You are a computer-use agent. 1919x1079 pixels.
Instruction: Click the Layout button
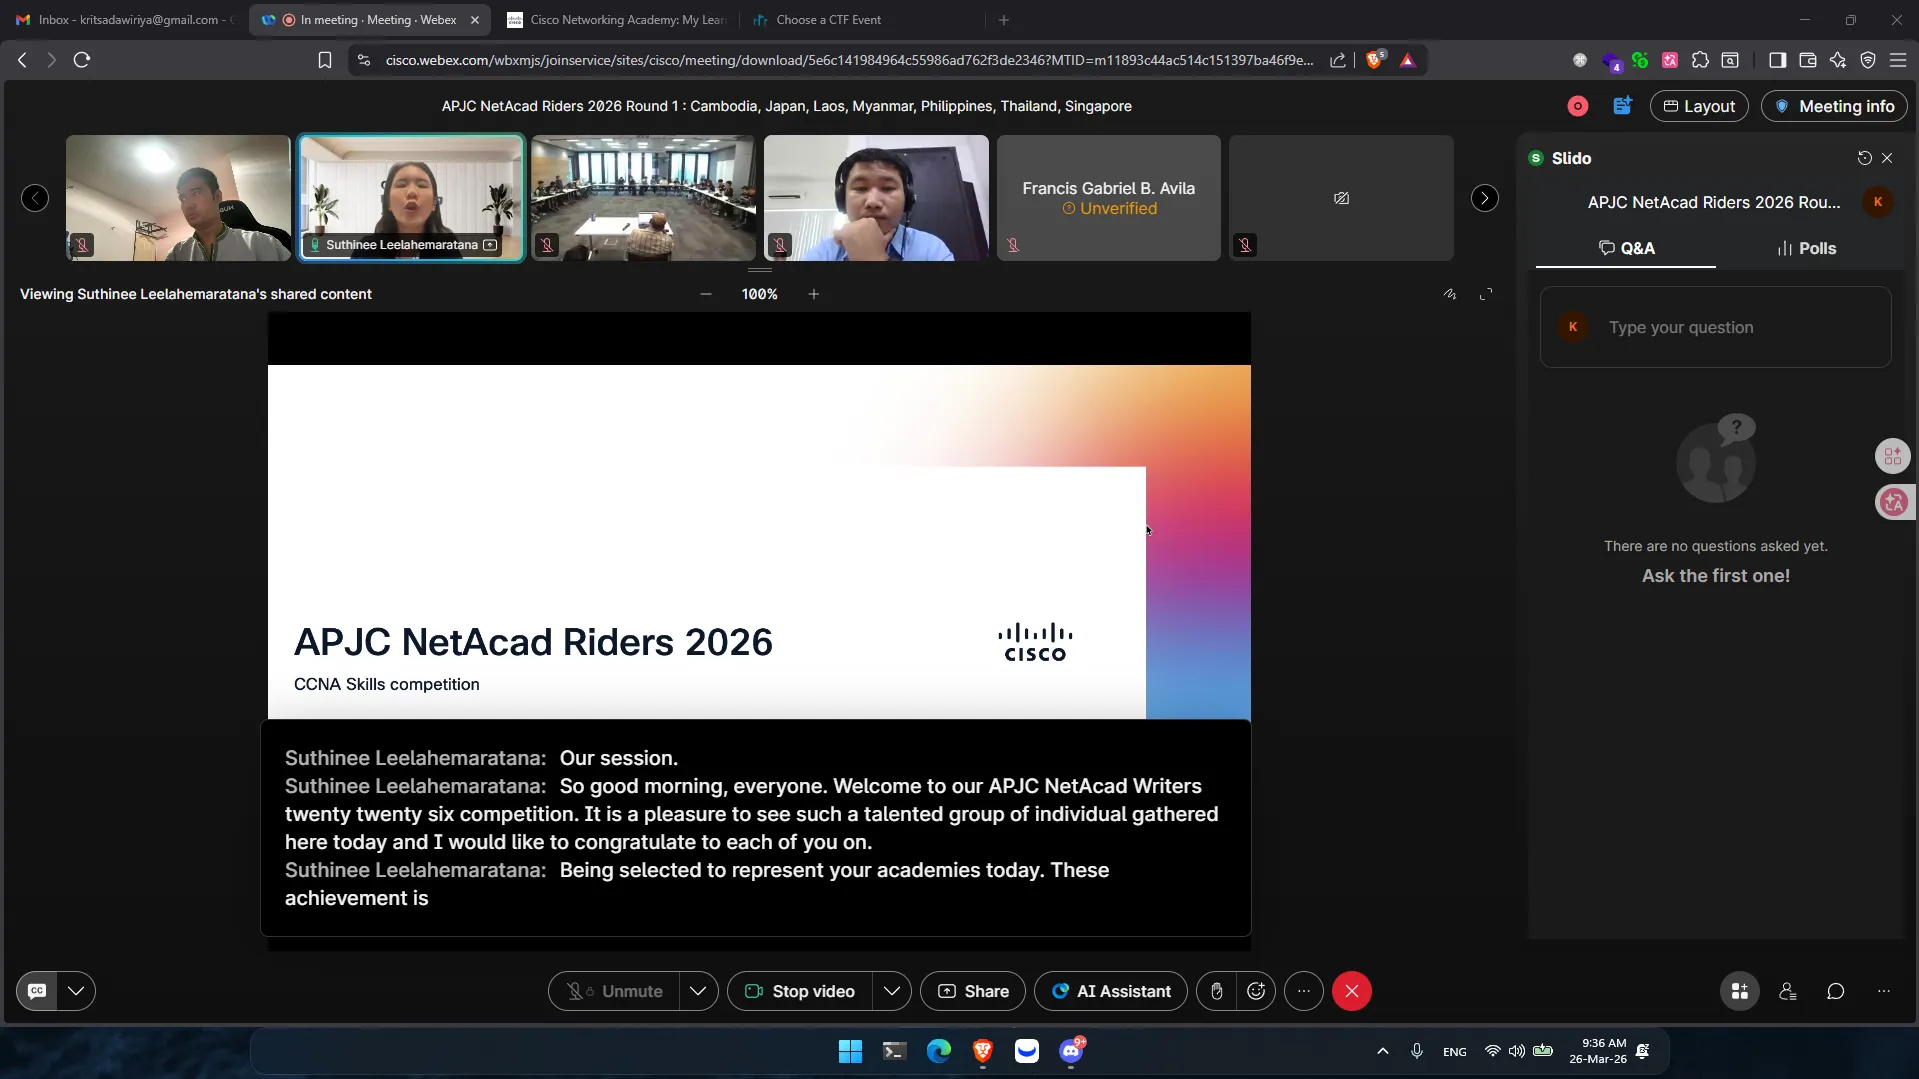(x=1698, y=106)
